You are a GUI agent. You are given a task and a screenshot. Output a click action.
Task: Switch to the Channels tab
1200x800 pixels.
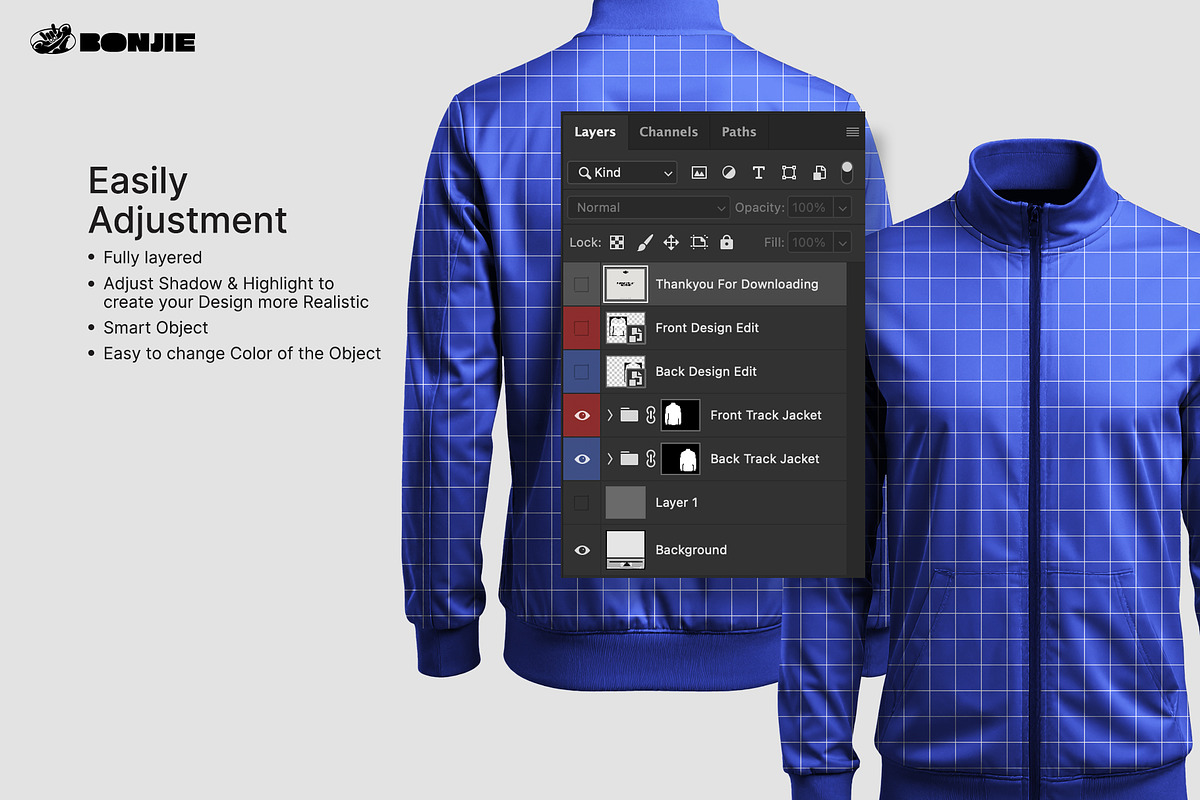click(x=668, y=132)
